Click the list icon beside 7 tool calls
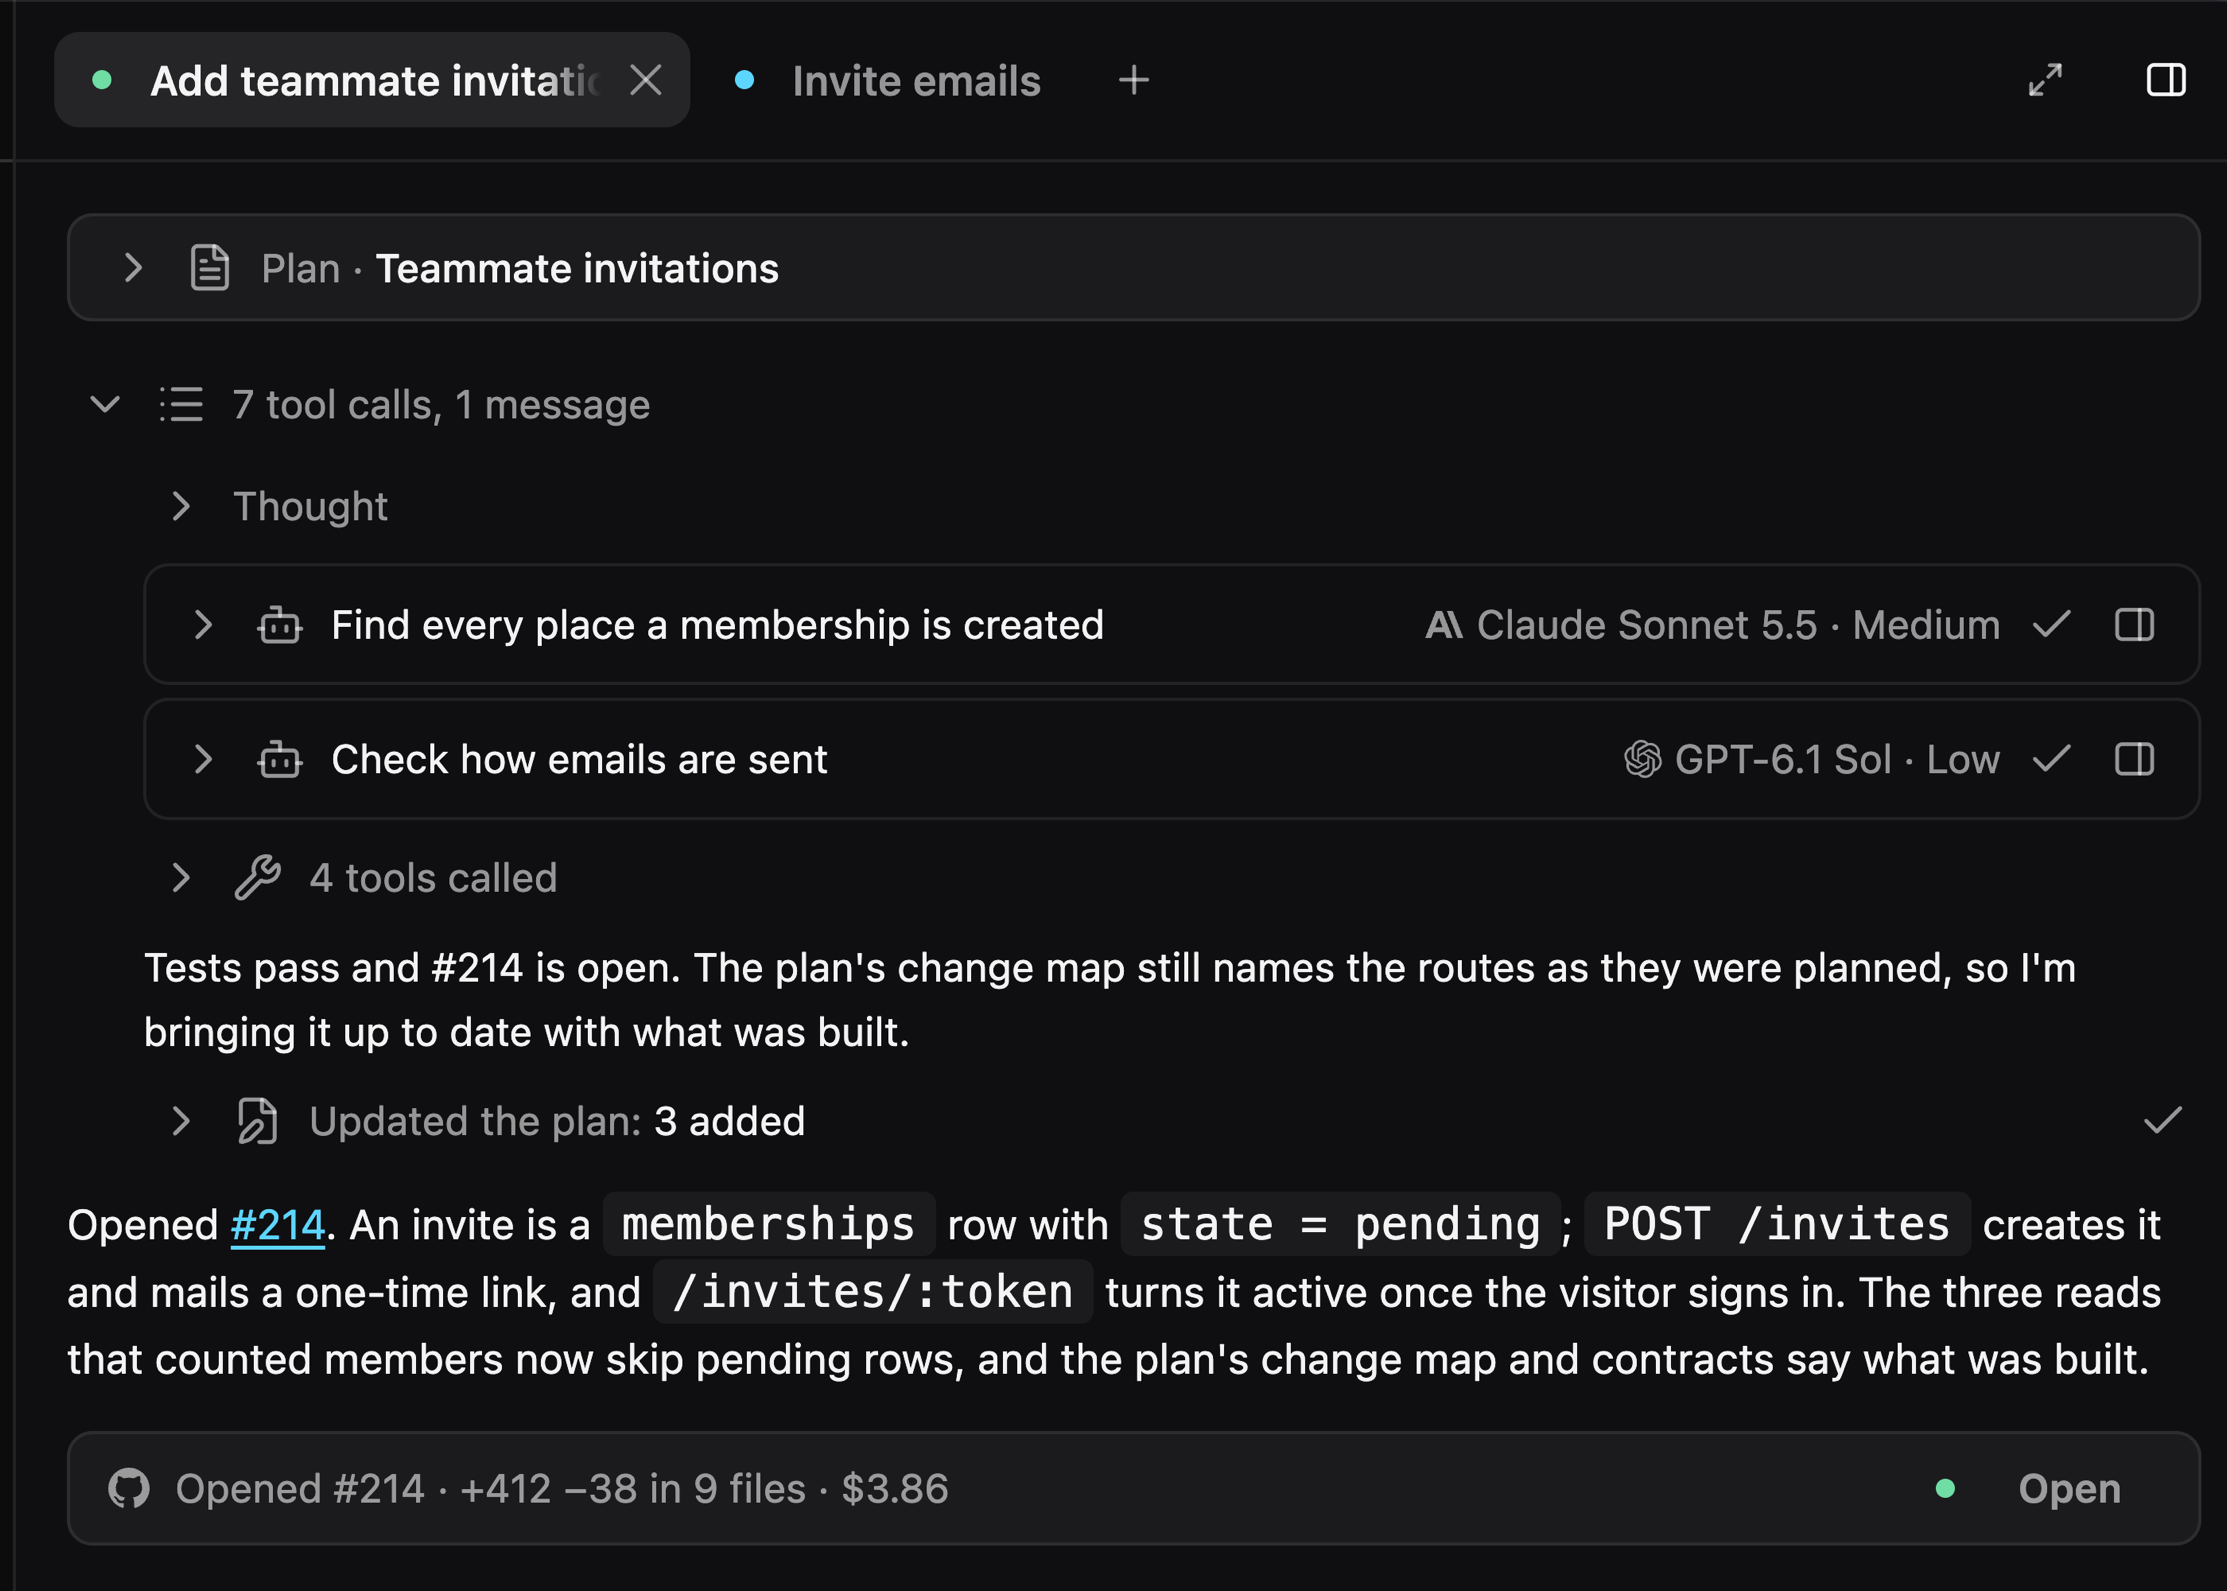The width and height of the screenshot is (2227, 1591). (x=181, y=405)
